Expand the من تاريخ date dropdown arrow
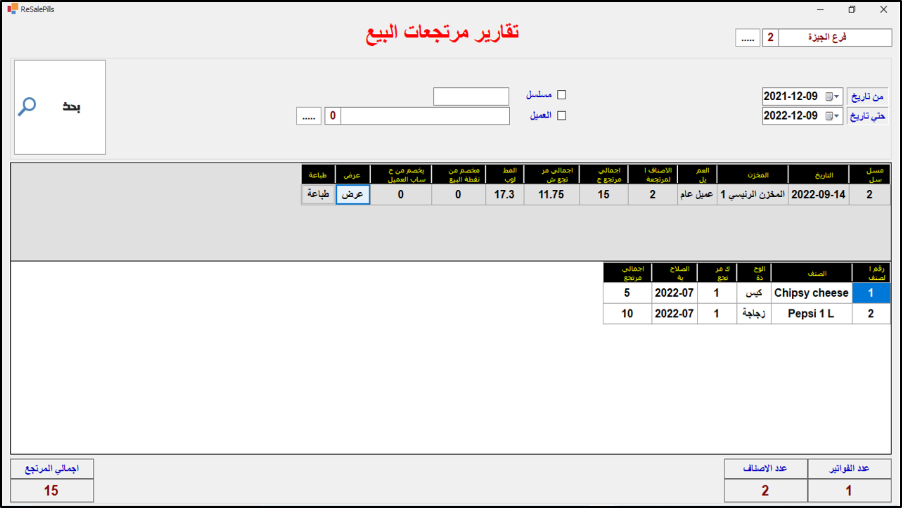902x508 pixels. tap(838, 96)
